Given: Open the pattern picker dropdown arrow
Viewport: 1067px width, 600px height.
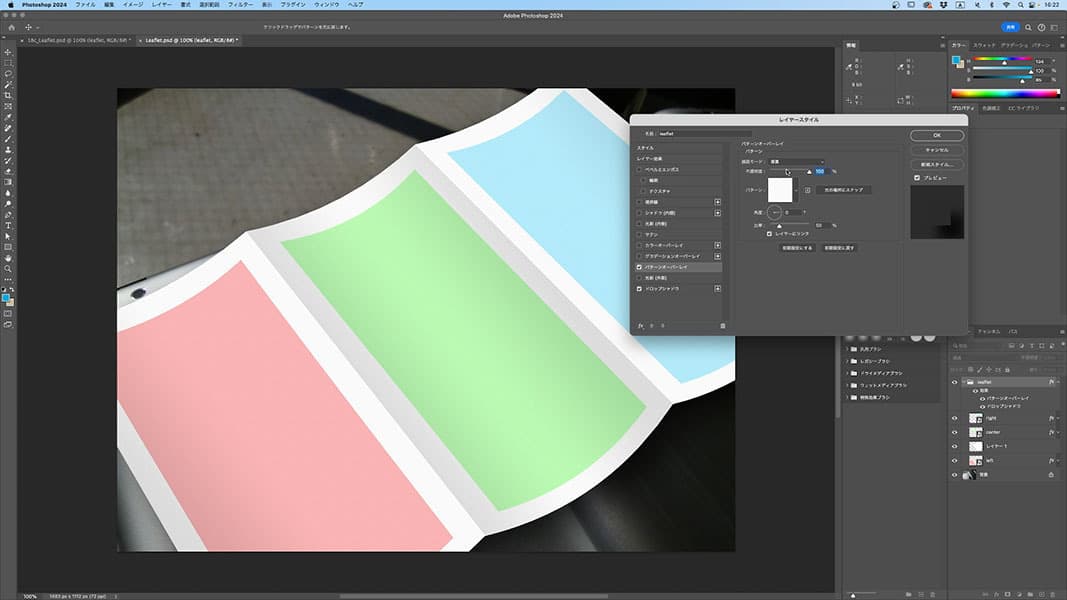Looking at the screenshot, I should 796,189.
